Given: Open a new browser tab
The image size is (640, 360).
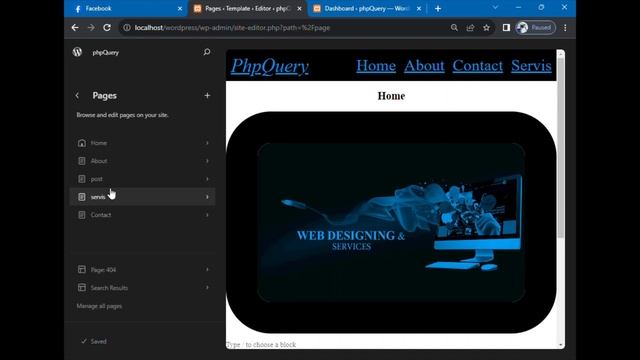Looking at the screenshot, I should pos(438,8).
